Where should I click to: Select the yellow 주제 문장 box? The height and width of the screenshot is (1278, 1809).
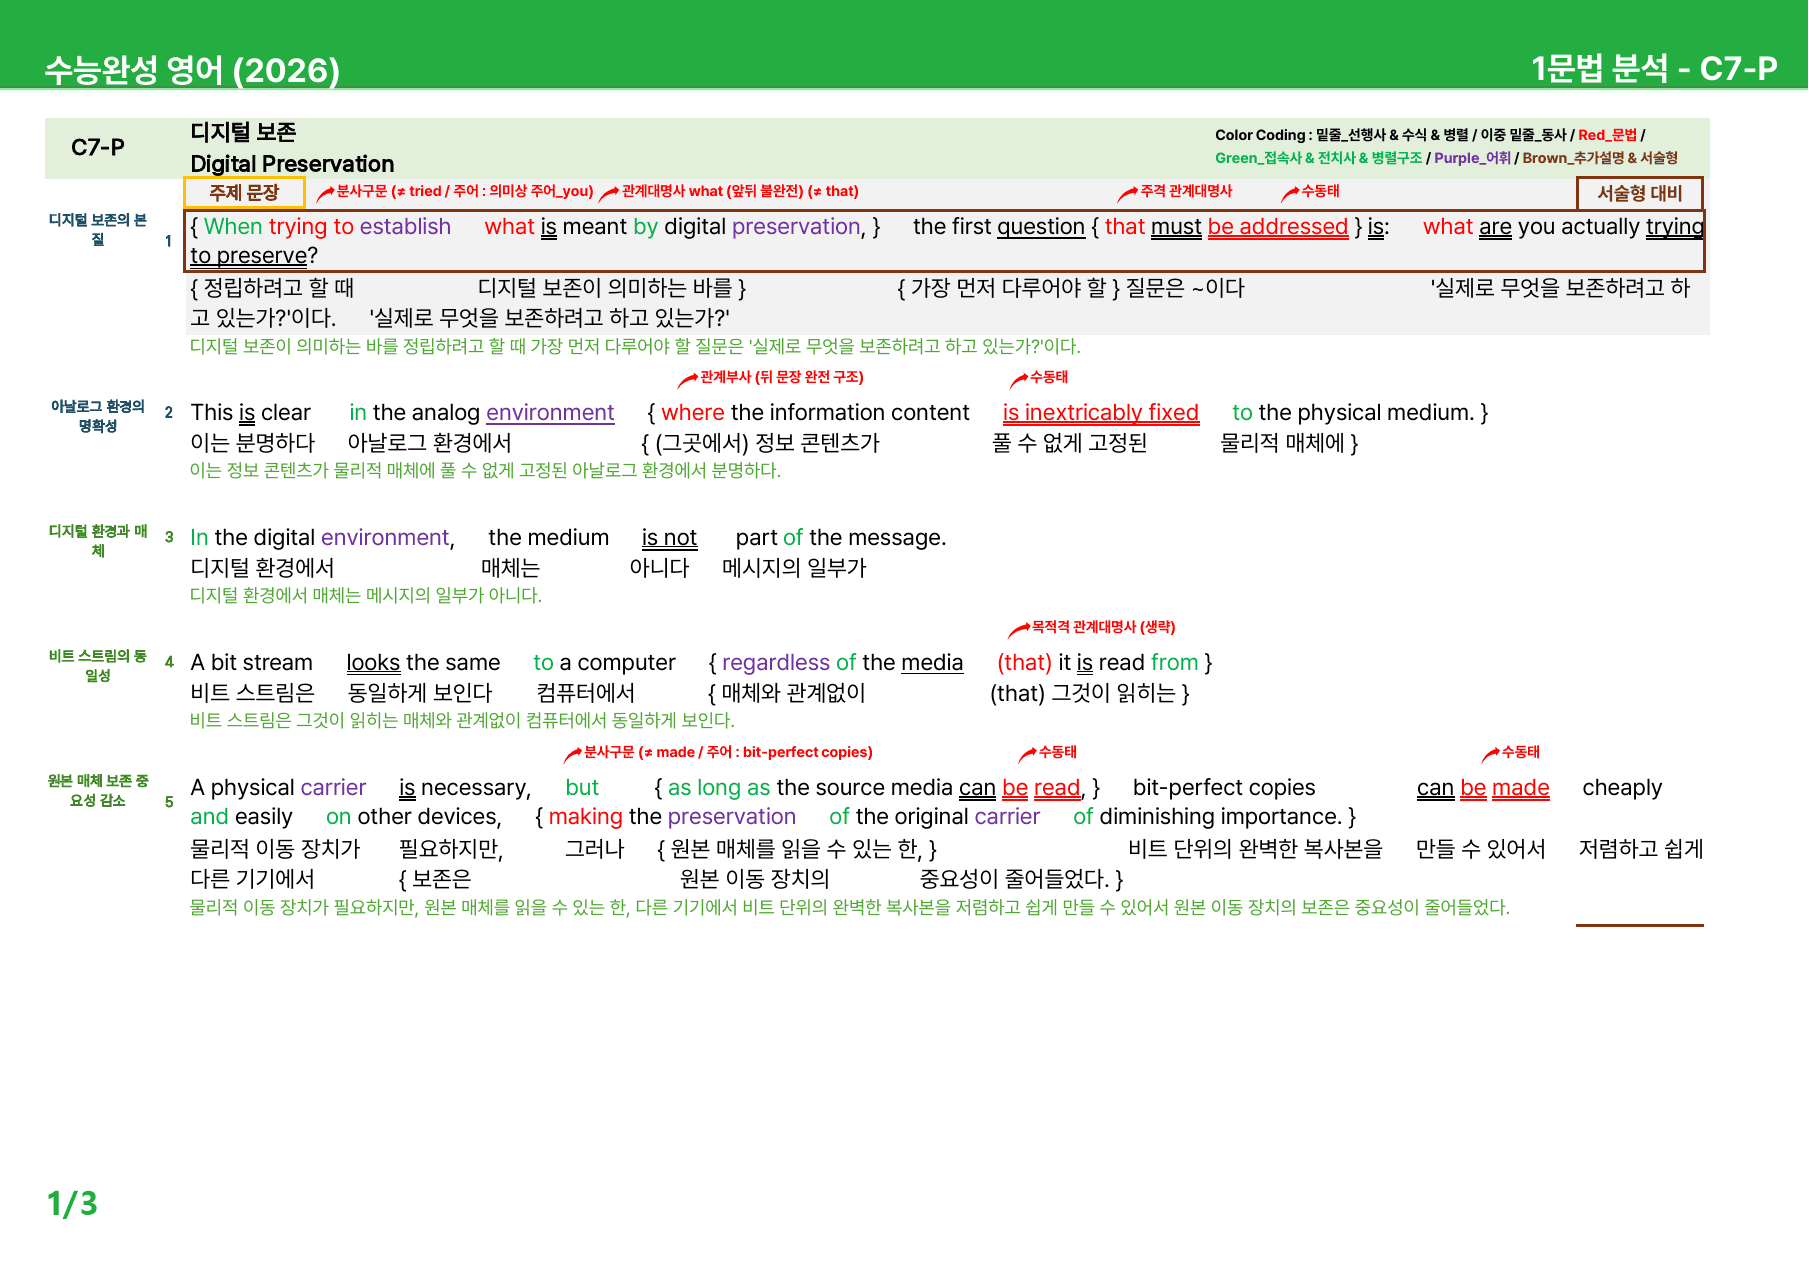pos(244,193)
